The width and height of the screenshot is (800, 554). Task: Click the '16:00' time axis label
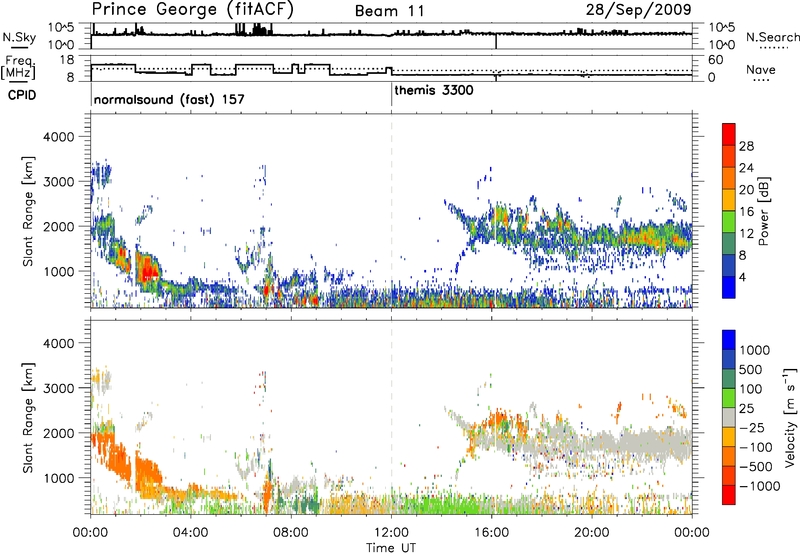pos(492,533)
